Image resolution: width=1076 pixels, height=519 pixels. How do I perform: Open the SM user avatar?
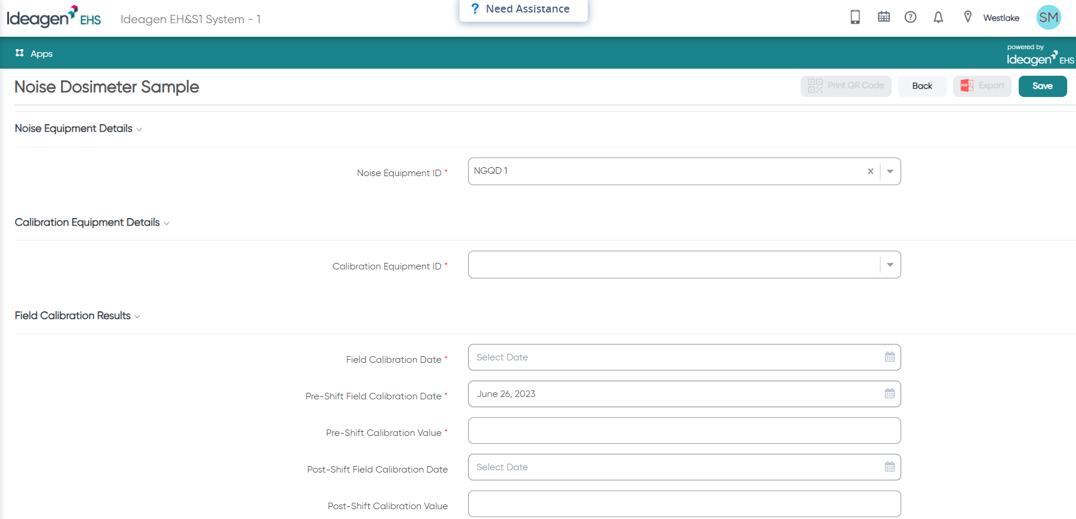click(x=1049, y=18)
